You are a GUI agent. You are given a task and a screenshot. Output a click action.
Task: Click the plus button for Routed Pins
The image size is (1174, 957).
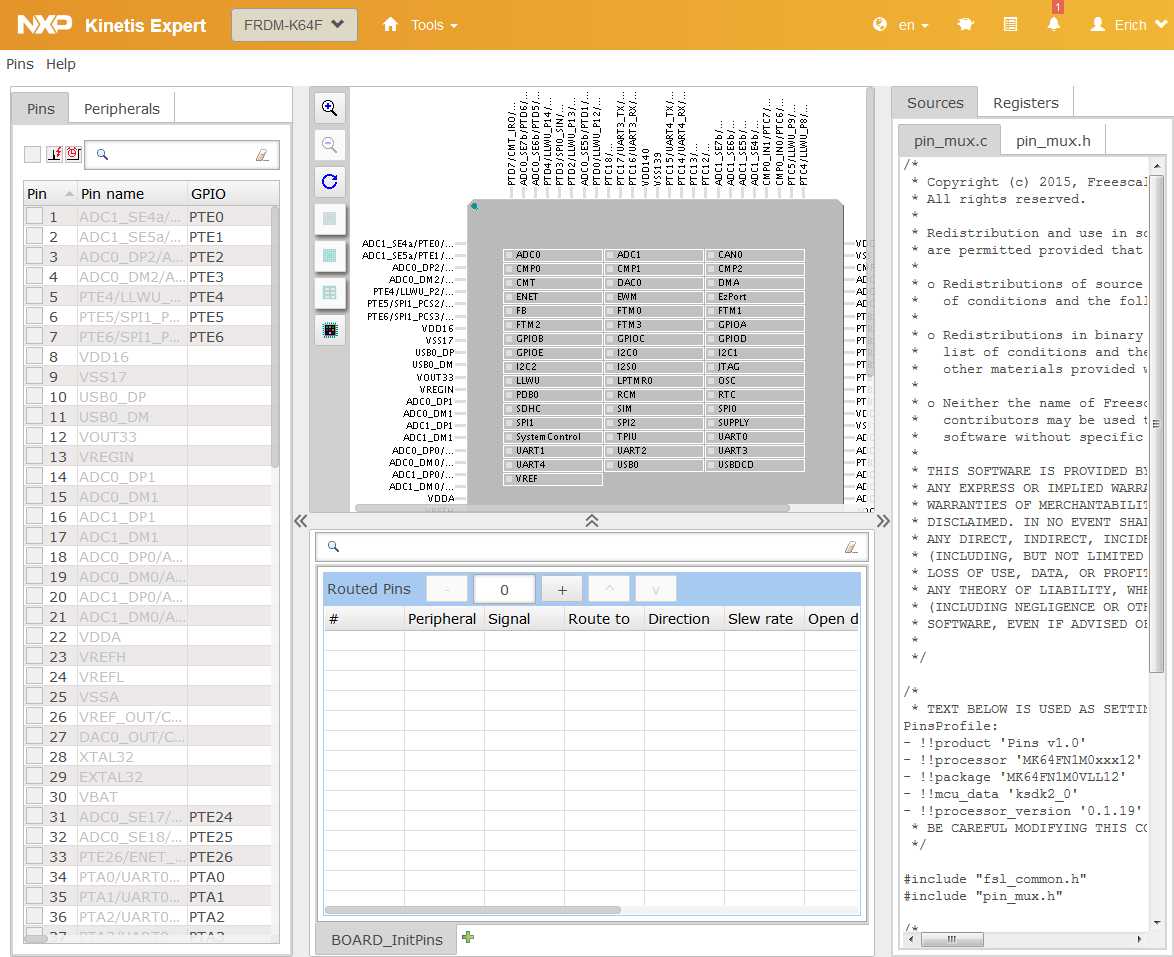(562, 589)
